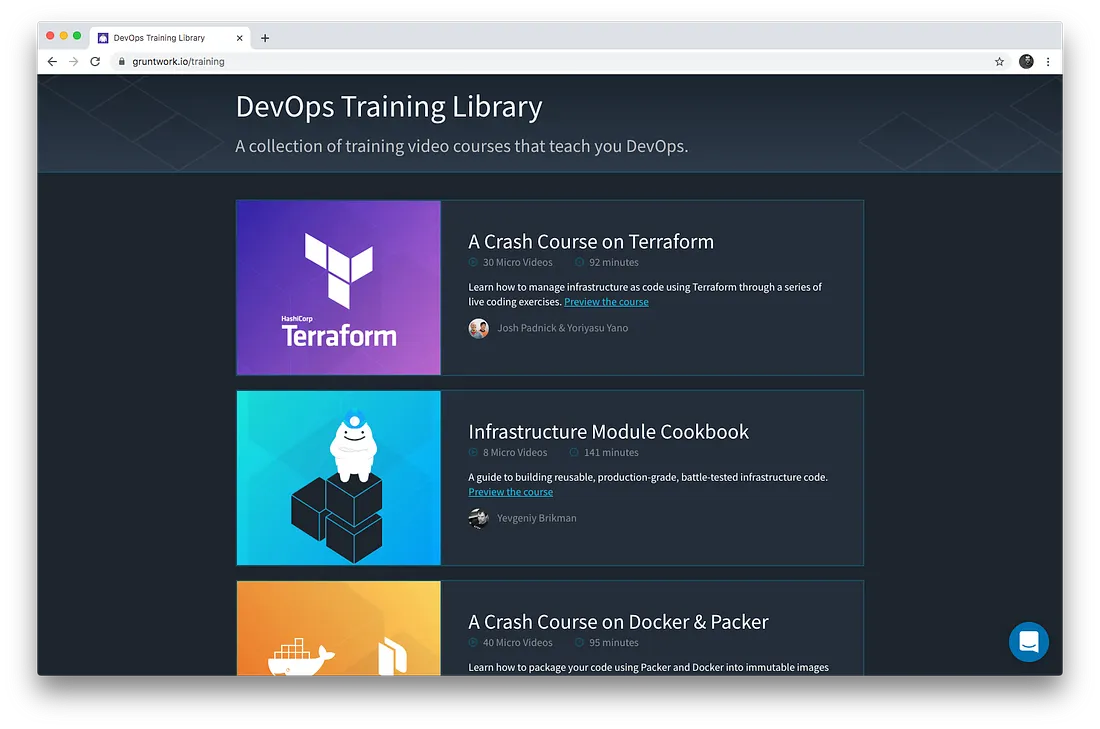The width and height of the screenshot is (1100, 729).
Task: Click the padlock site info icon
Action: 121,62
